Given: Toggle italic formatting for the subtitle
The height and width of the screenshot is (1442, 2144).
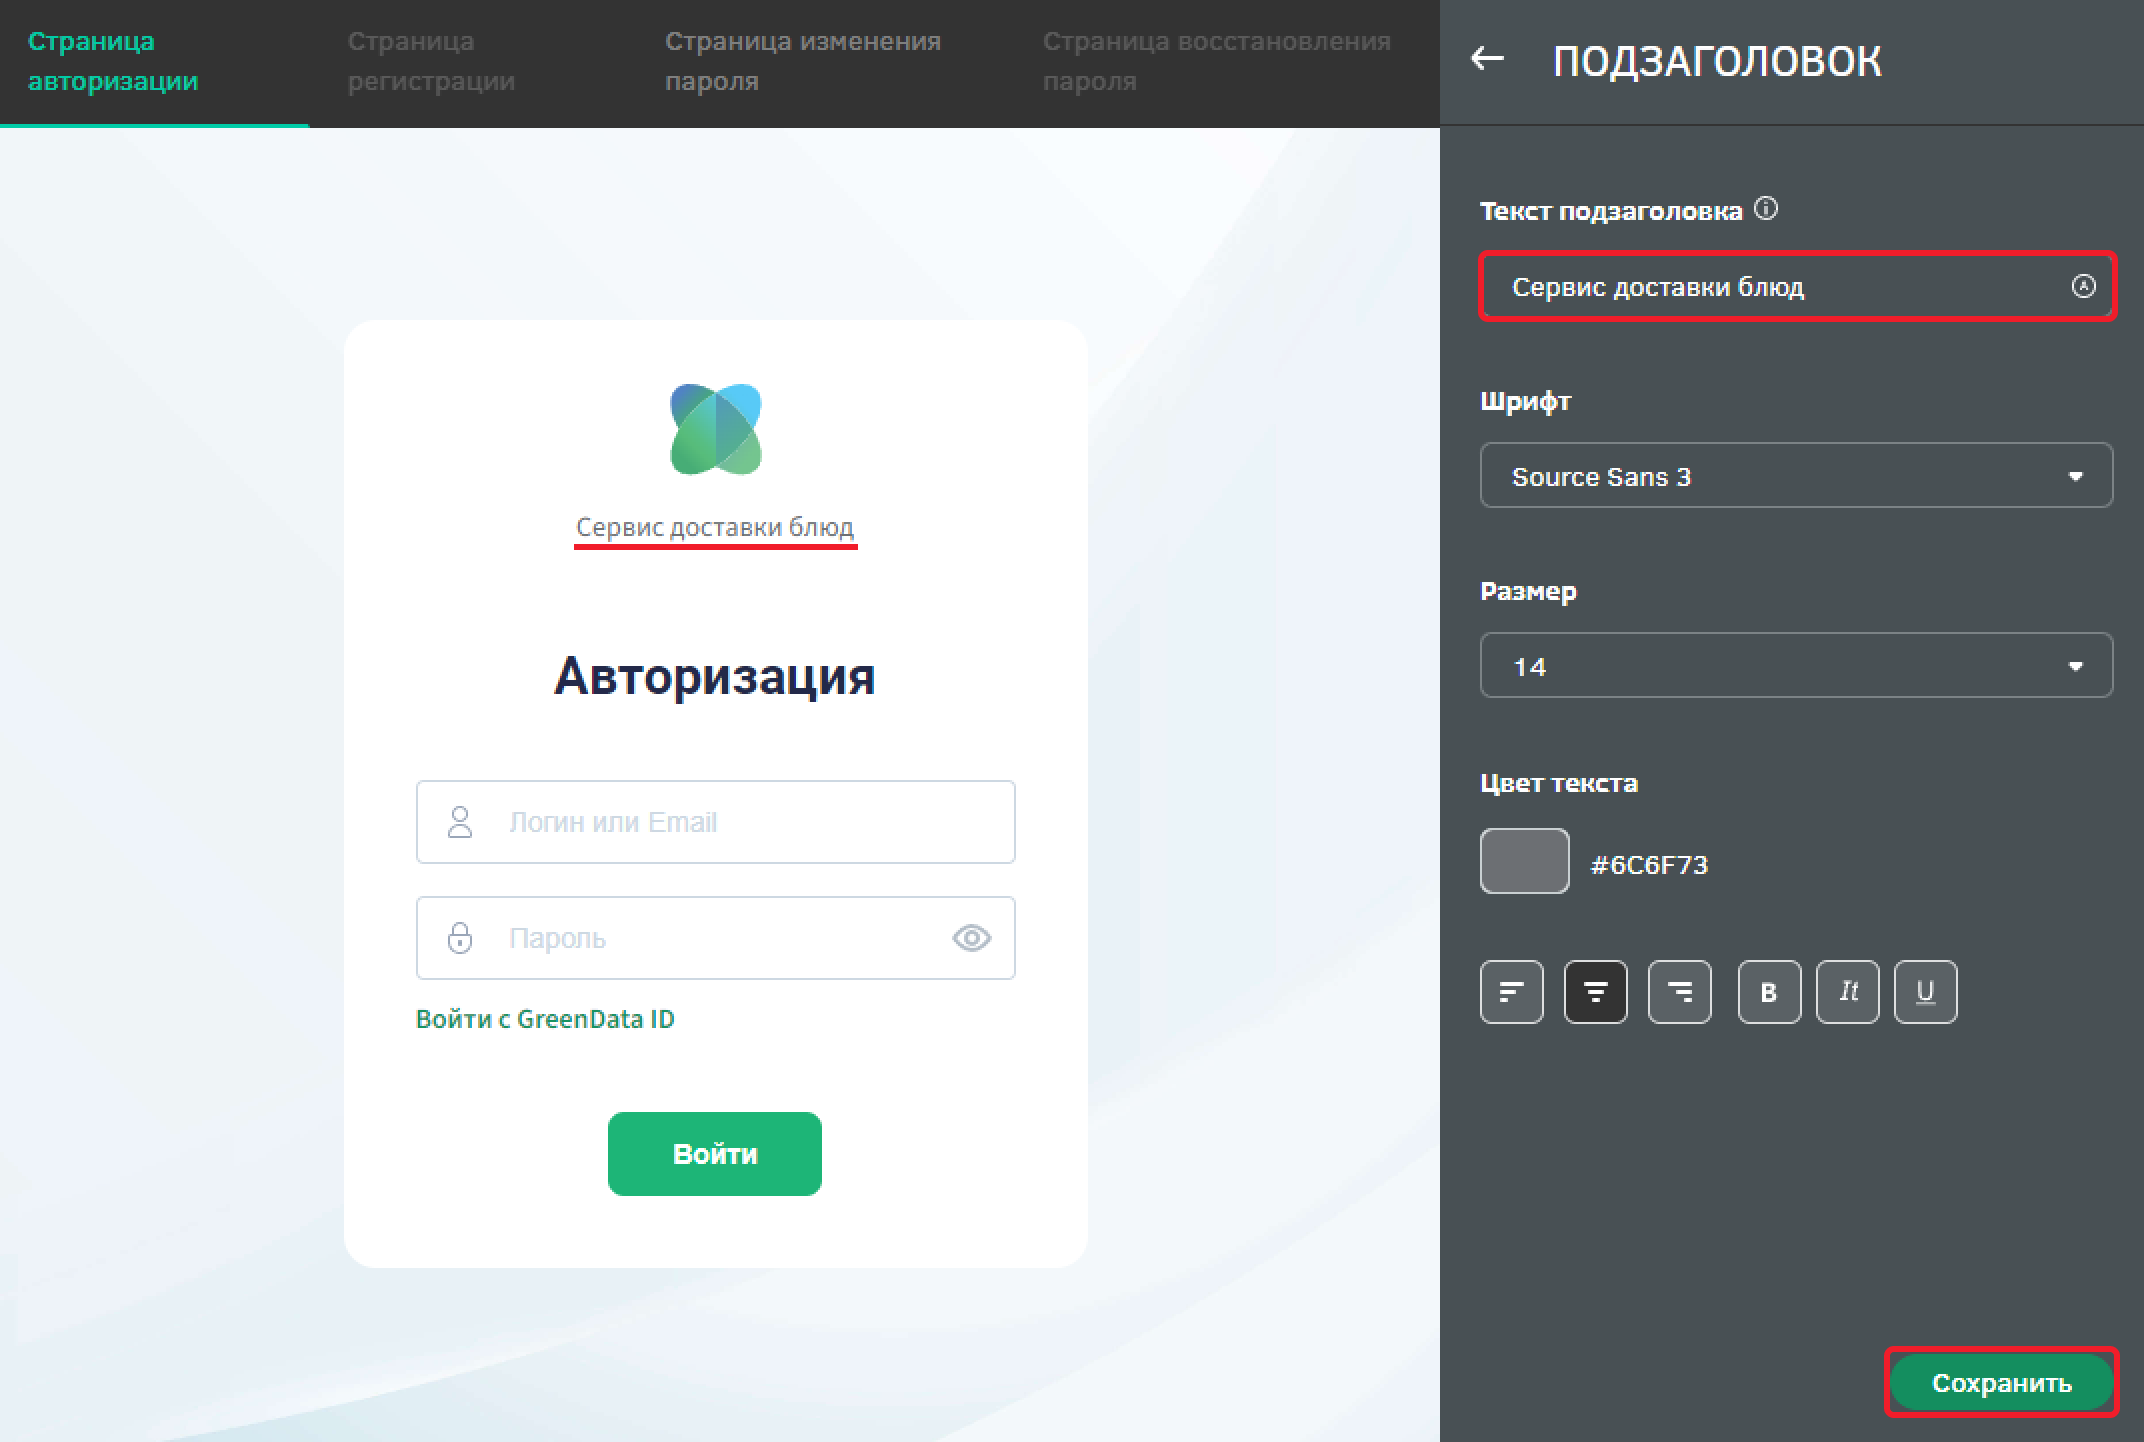Looking at the screenshot, I should pyautogui.click(x=1847, y=992).
